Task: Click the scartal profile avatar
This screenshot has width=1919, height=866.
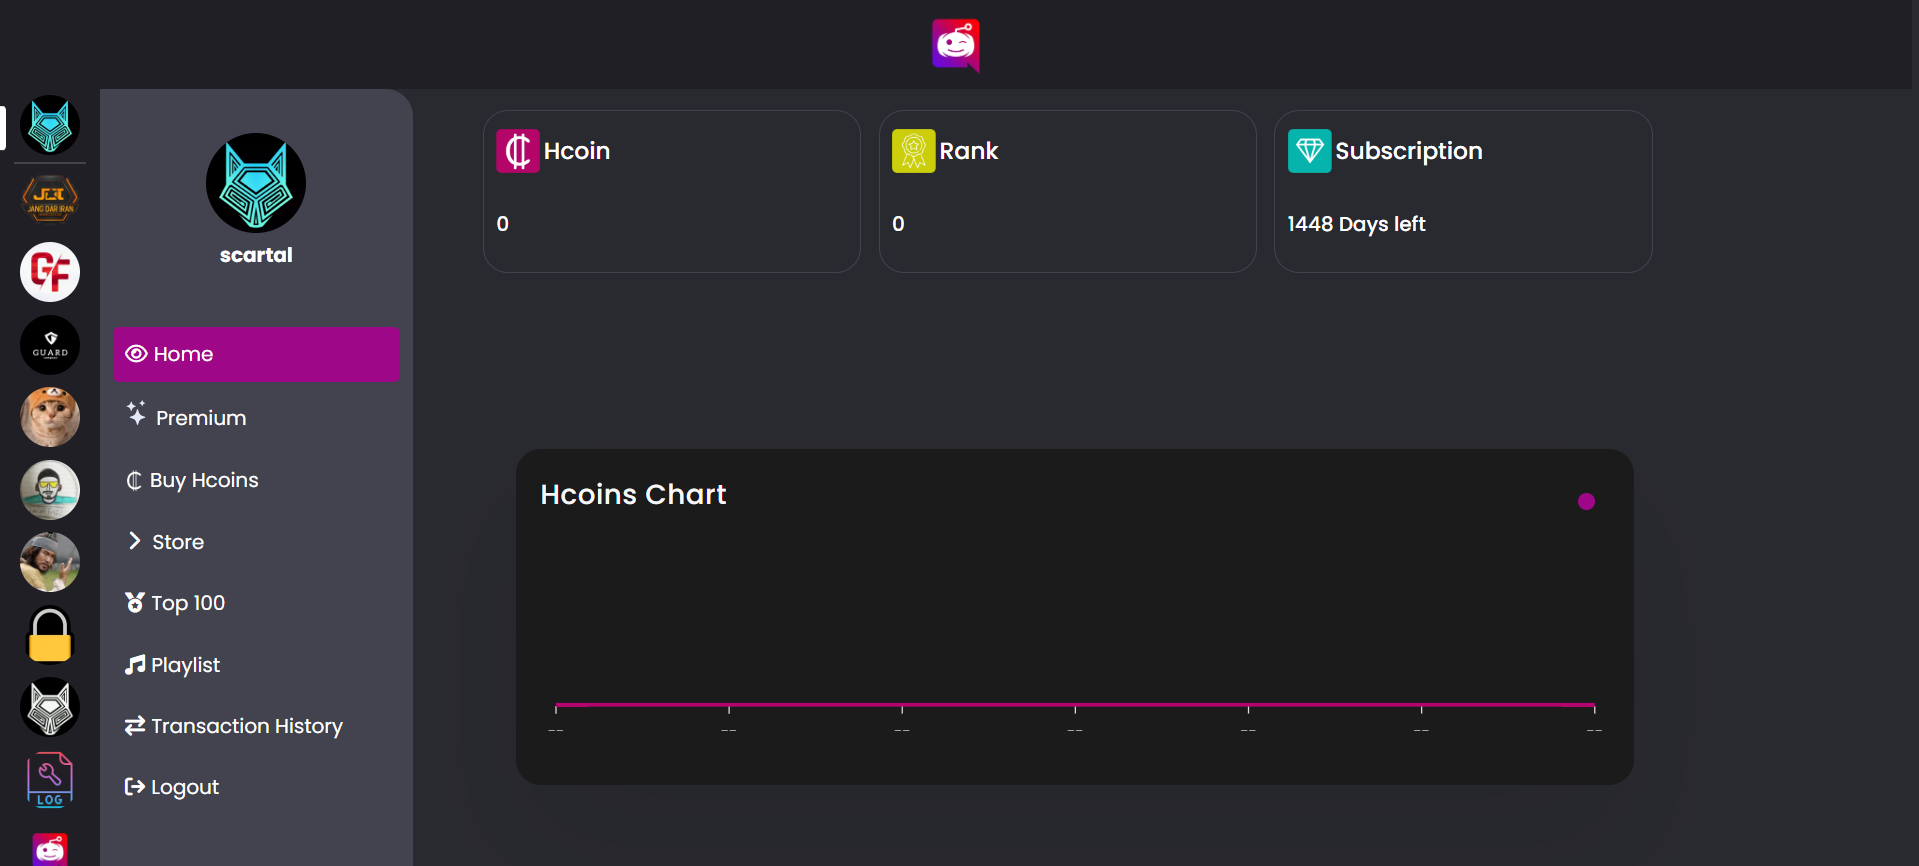Action: [x=256, y=183]
